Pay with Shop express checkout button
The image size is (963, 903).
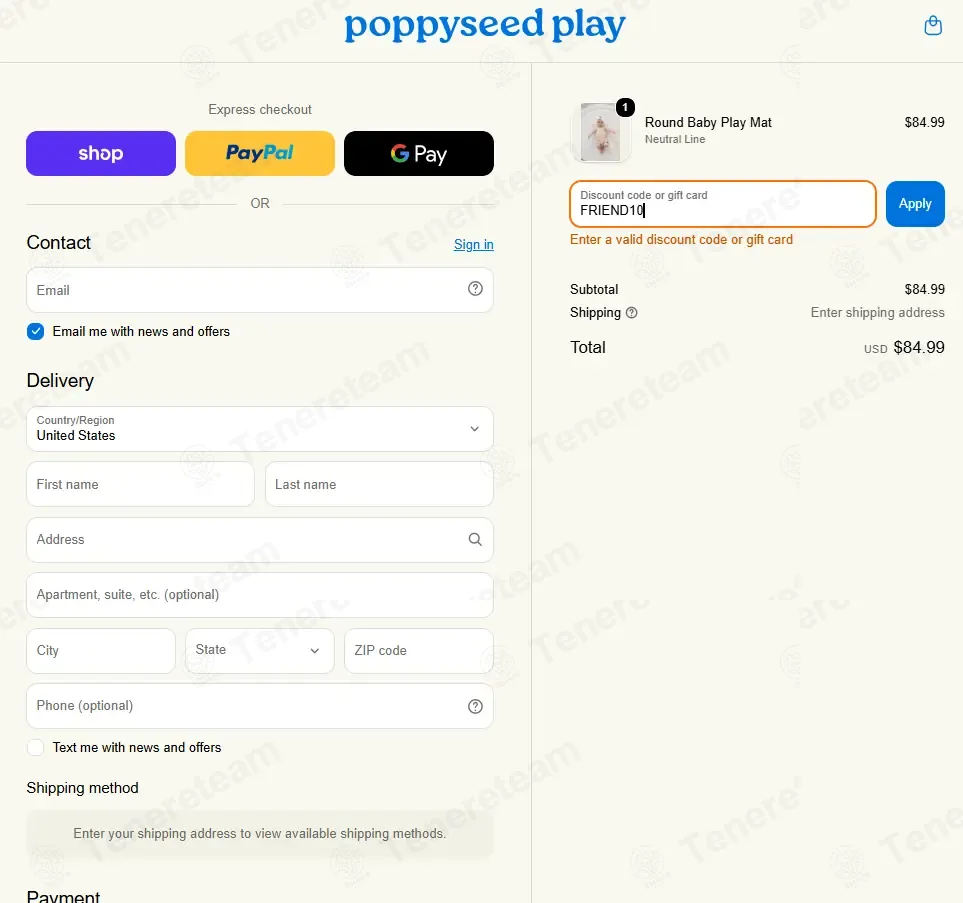pos(101,154)
